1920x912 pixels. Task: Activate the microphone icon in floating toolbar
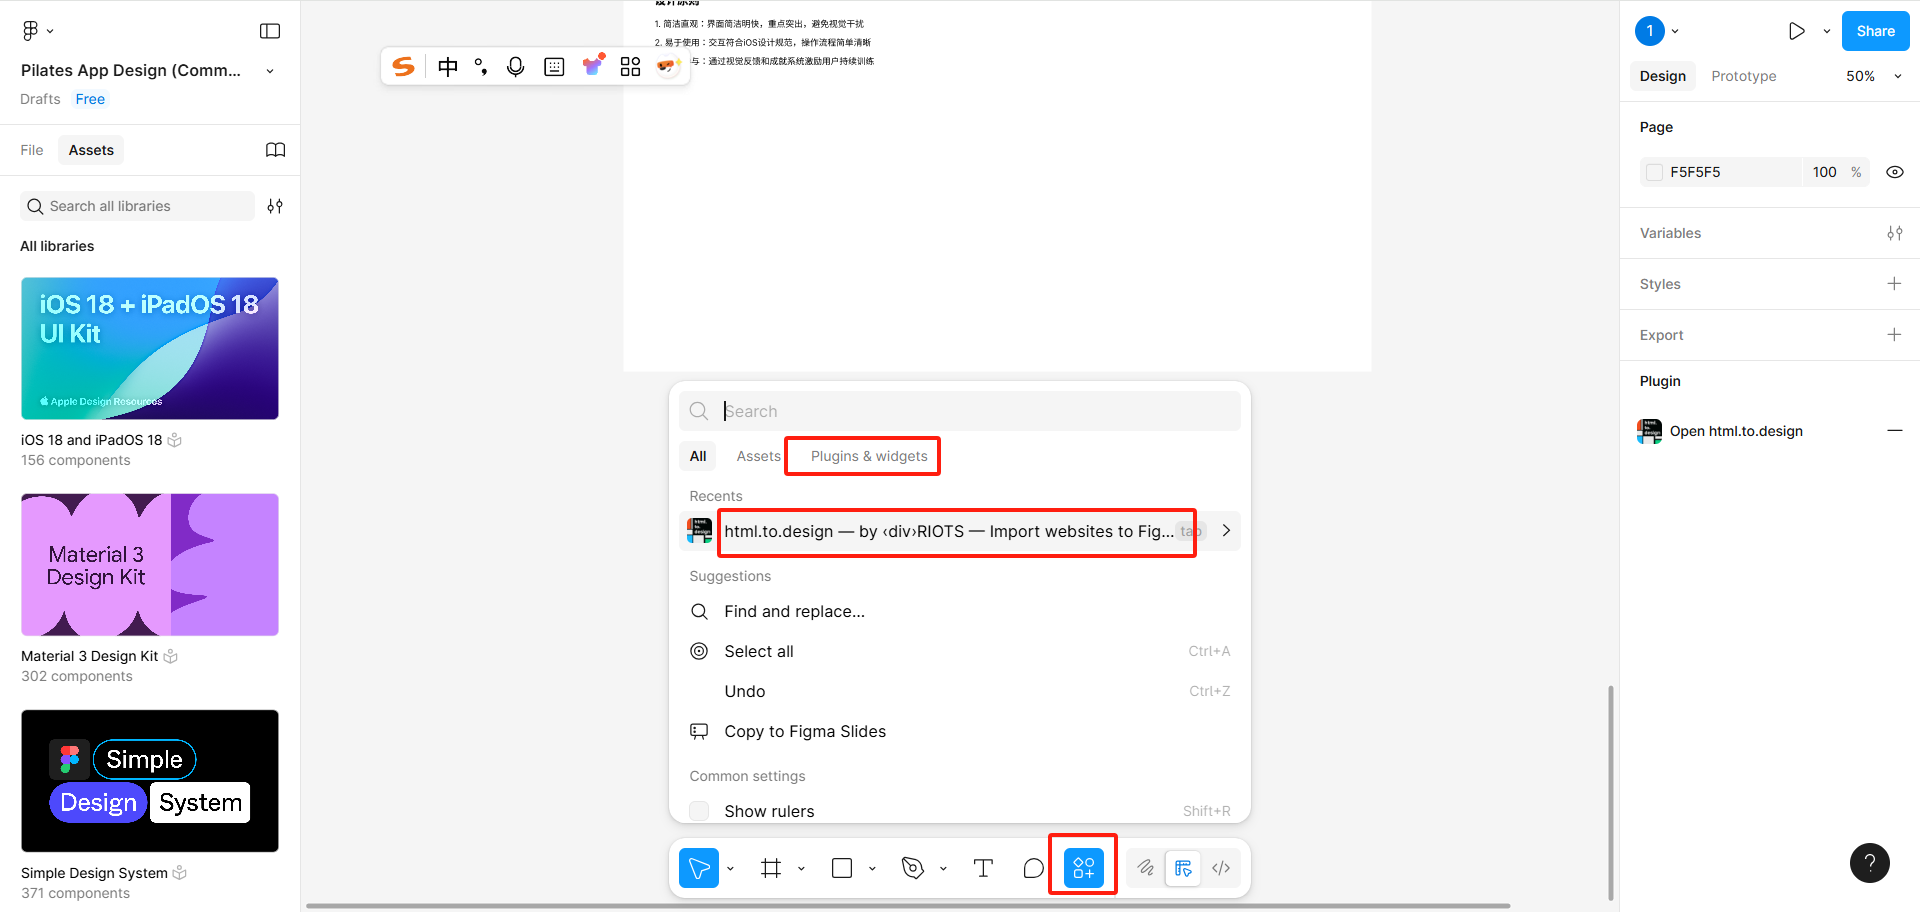[x=516, y=66]
